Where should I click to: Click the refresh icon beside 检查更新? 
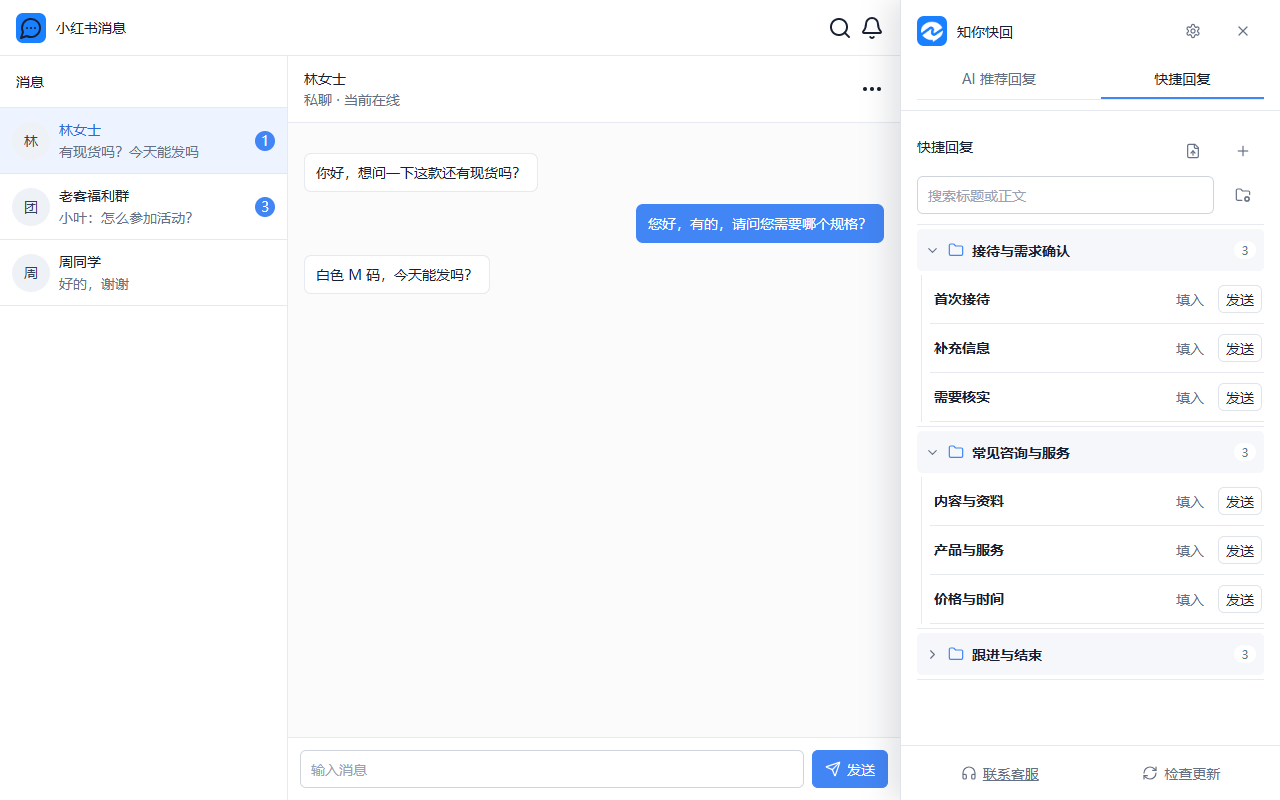click(1150, 773)
